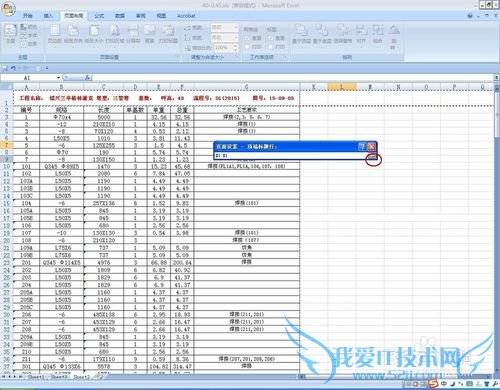
Task: Click the dialog's help question-mark button
Action: (x=362, y=146)
